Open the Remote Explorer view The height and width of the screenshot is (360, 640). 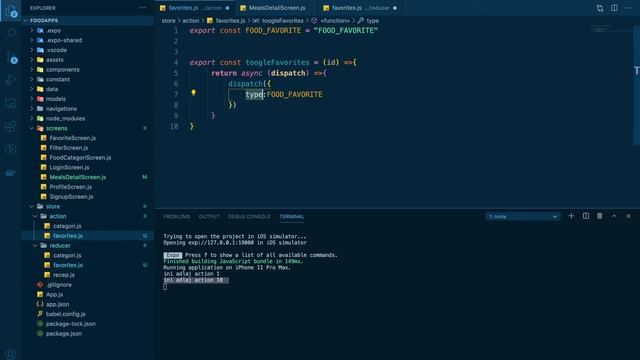11,104
